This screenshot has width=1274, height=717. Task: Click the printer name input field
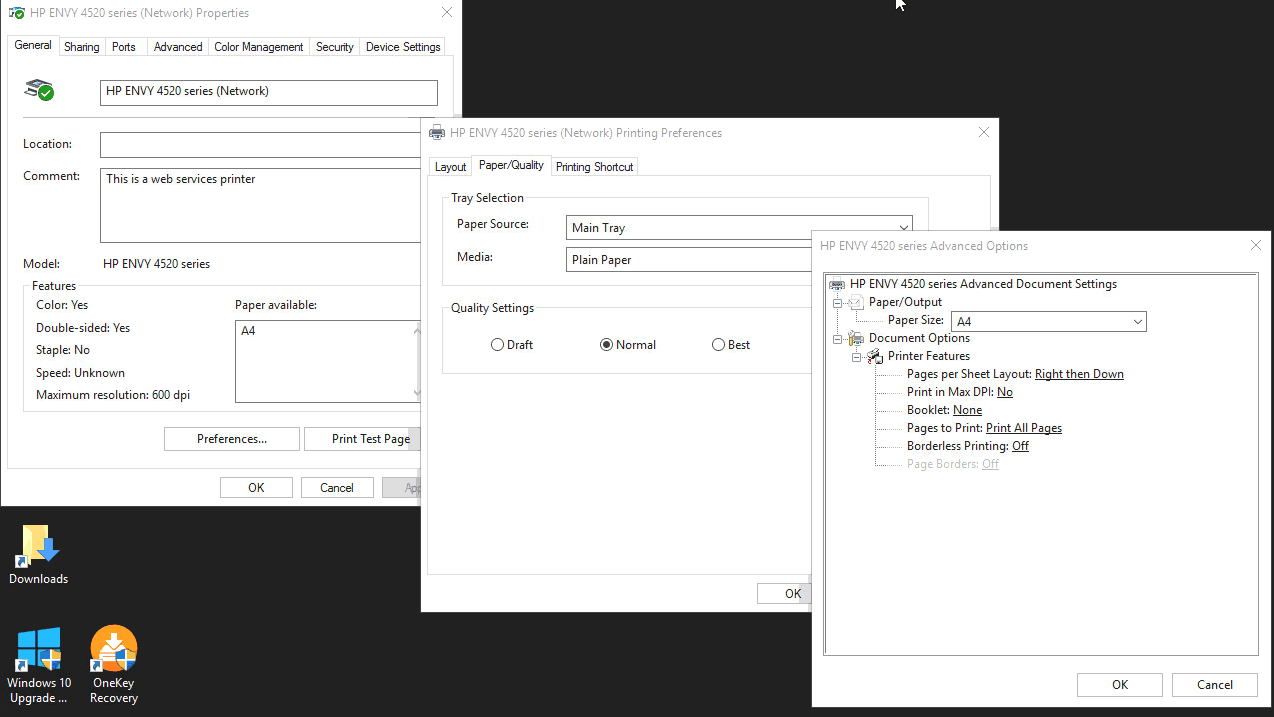tap(269, 92)
